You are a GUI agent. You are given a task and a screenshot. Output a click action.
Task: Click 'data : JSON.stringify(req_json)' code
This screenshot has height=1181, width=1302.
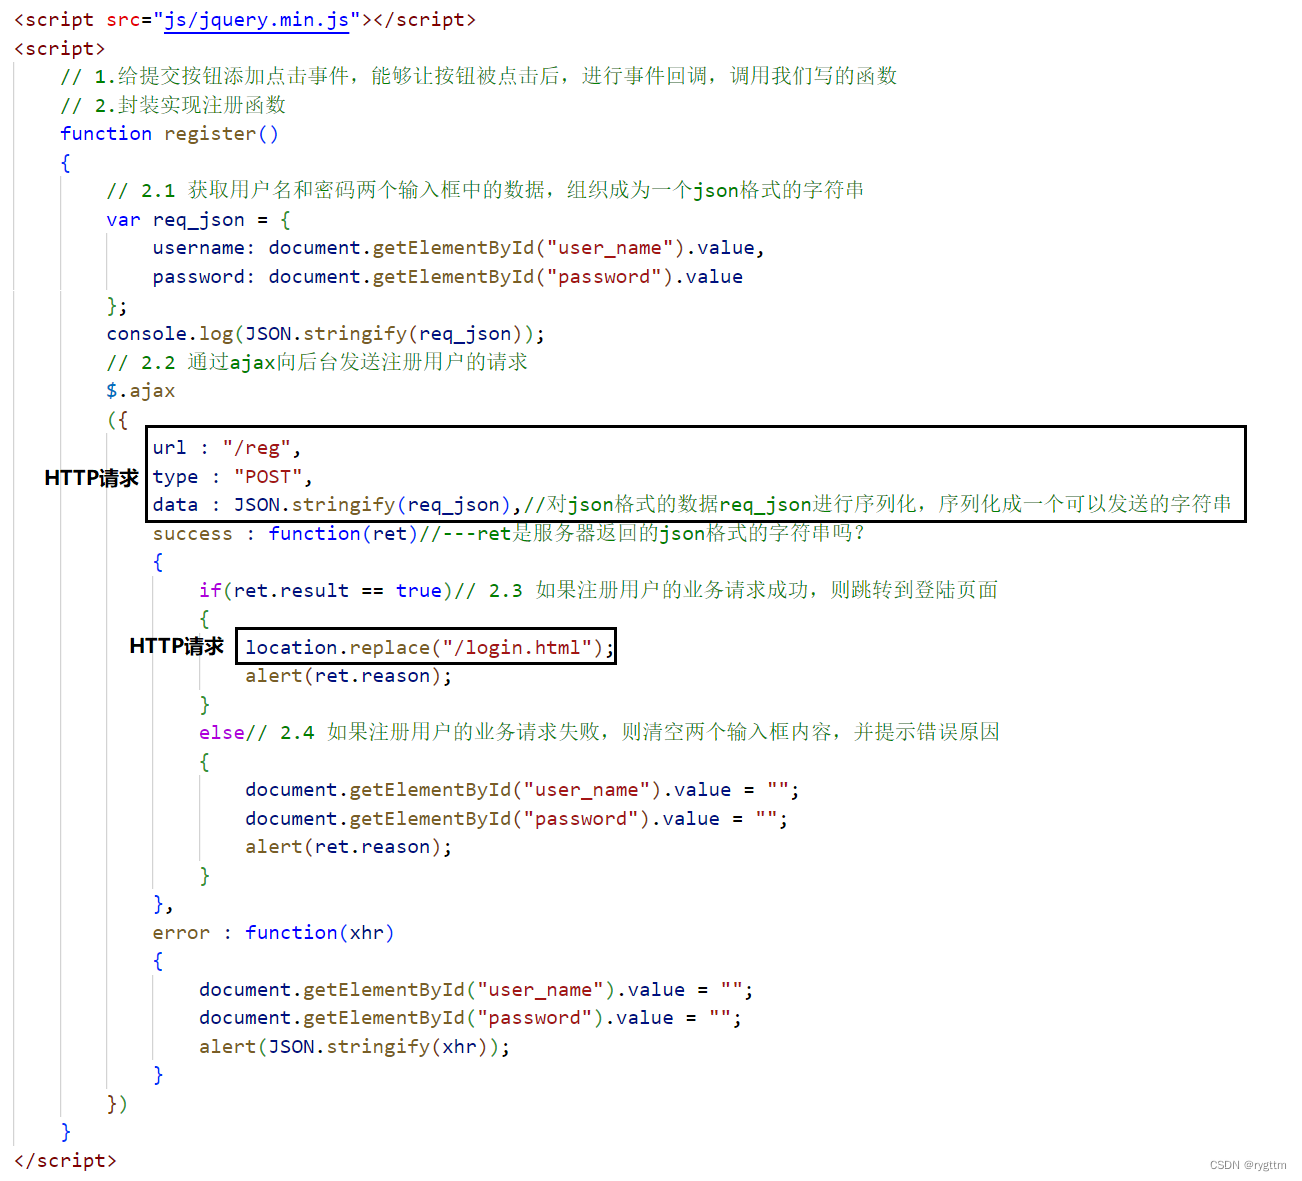tap(331, 505)
